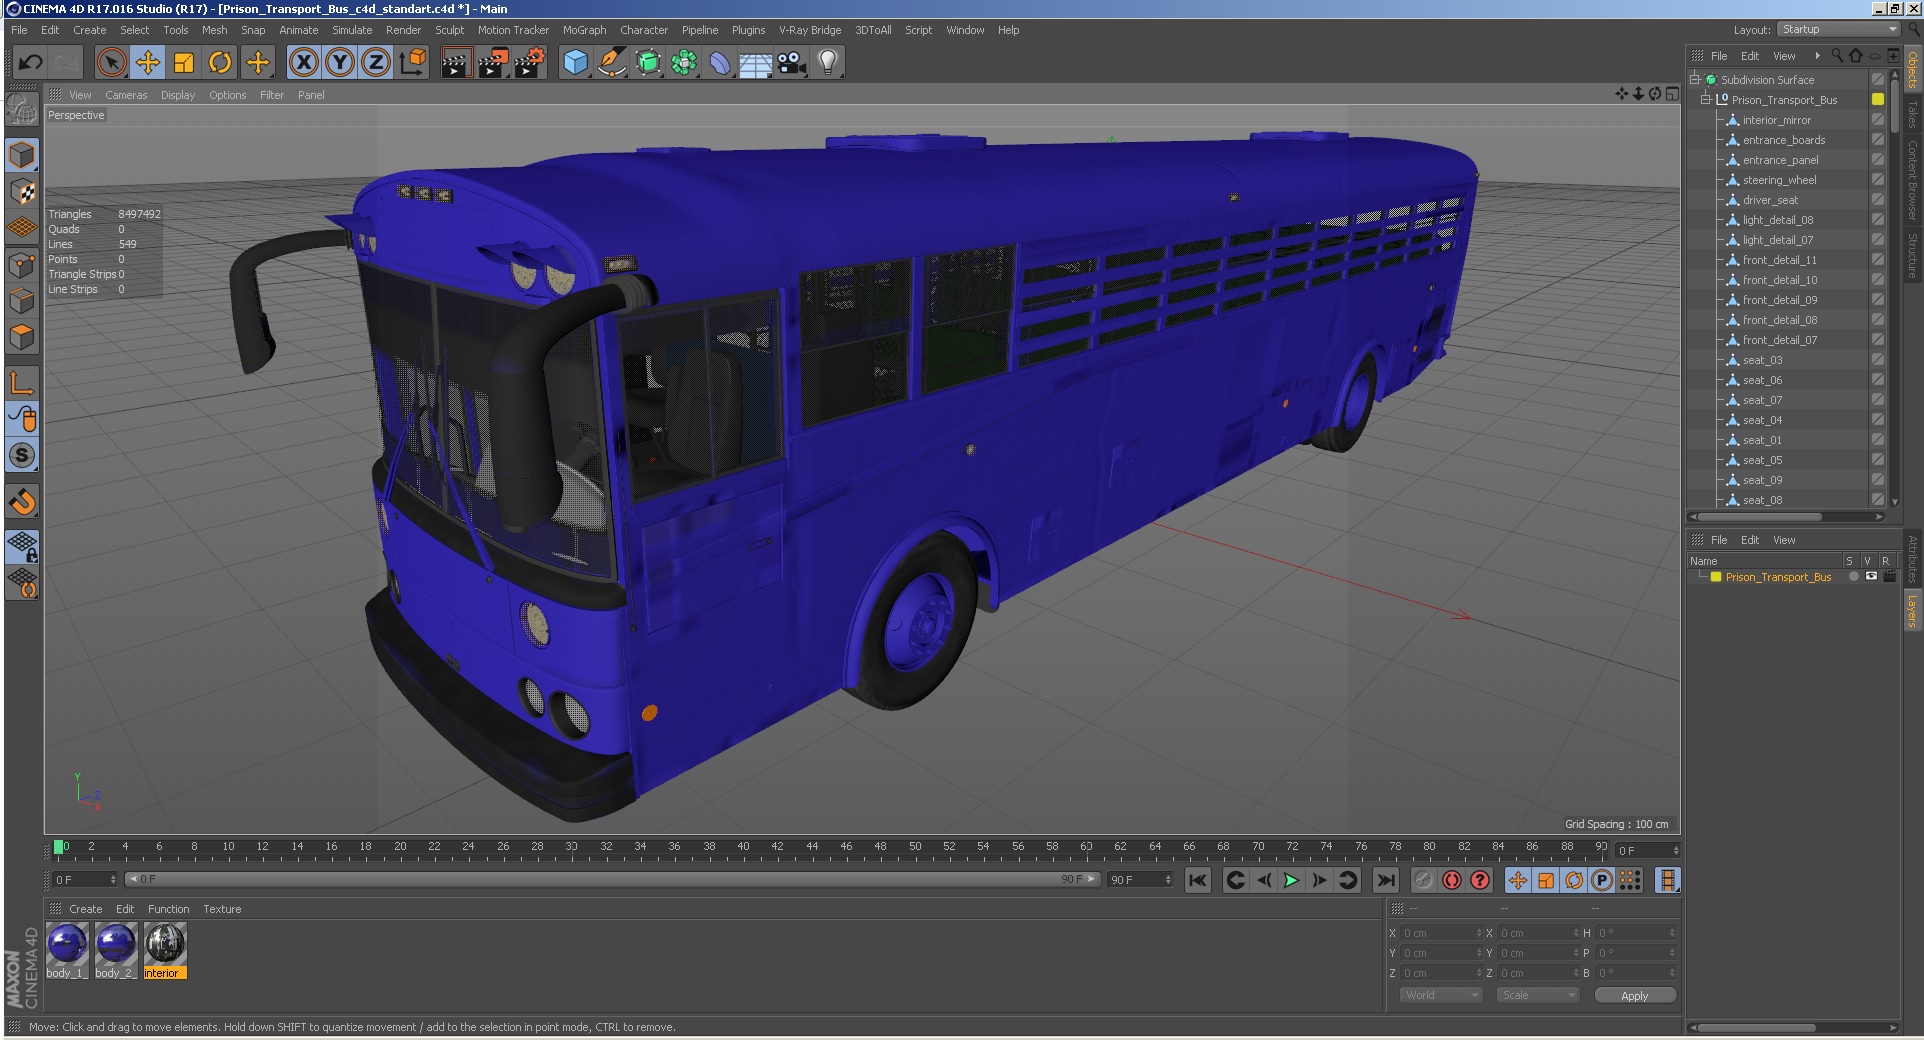
Task: Render the active view
Action: tap(456, 63)
